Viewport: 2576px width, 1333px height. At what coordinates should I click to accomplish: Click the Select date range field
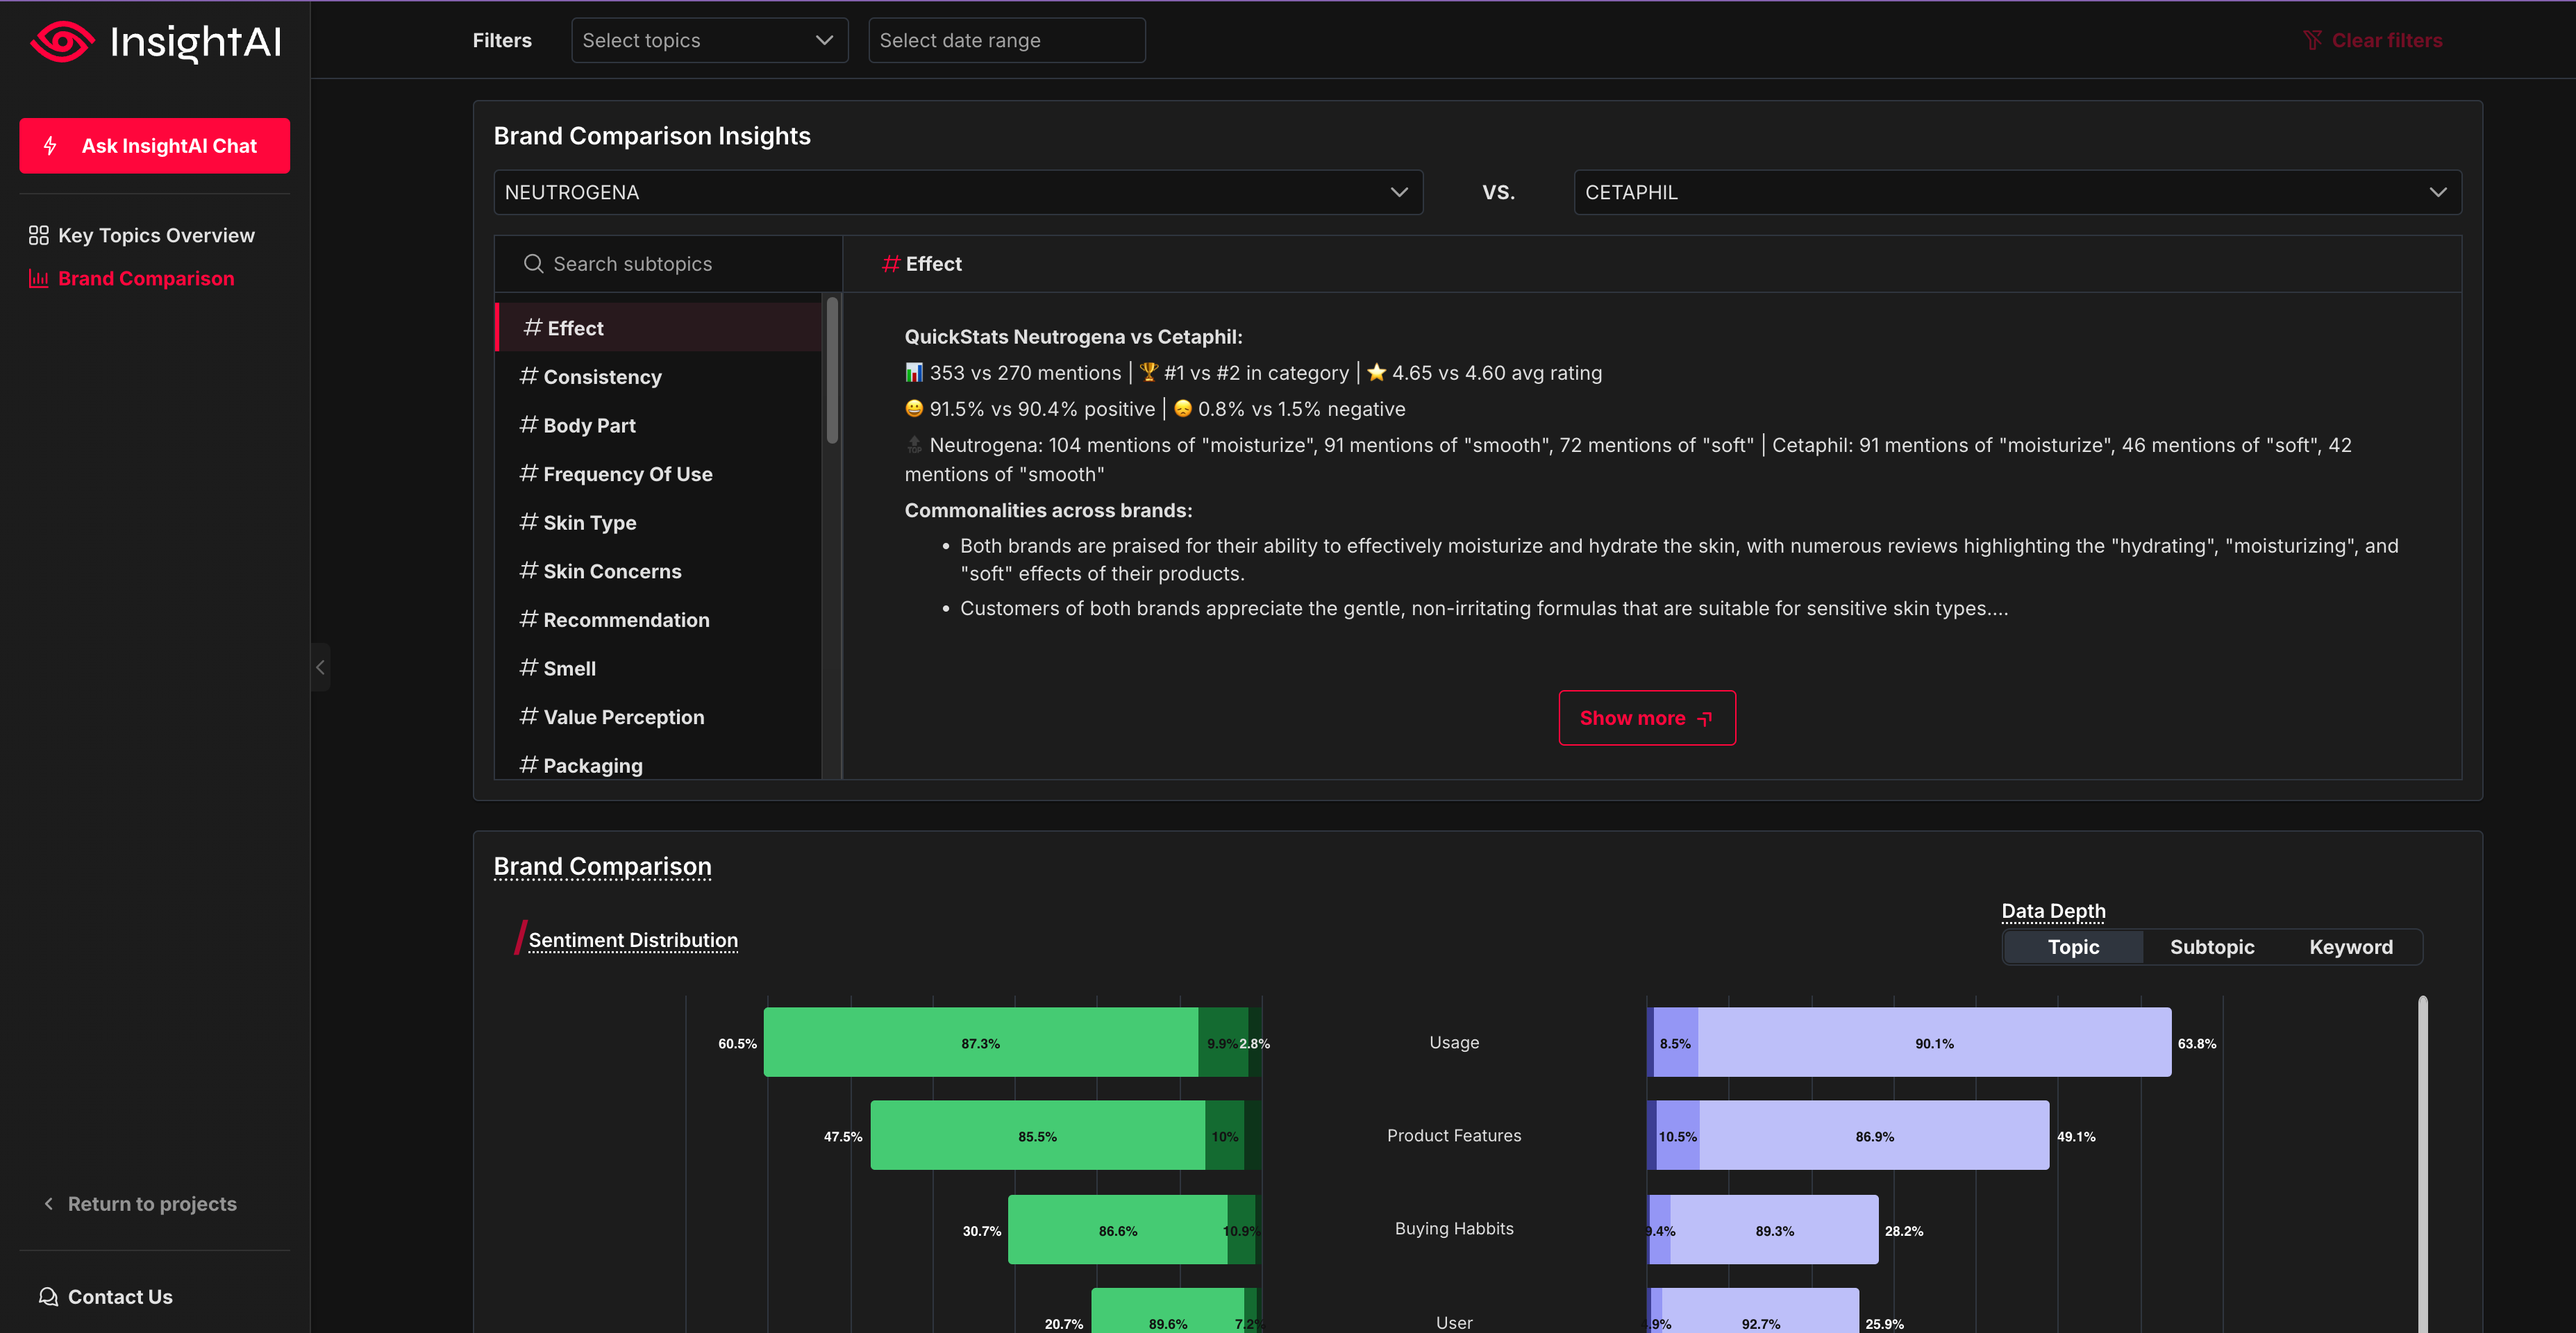[1006, 40]
